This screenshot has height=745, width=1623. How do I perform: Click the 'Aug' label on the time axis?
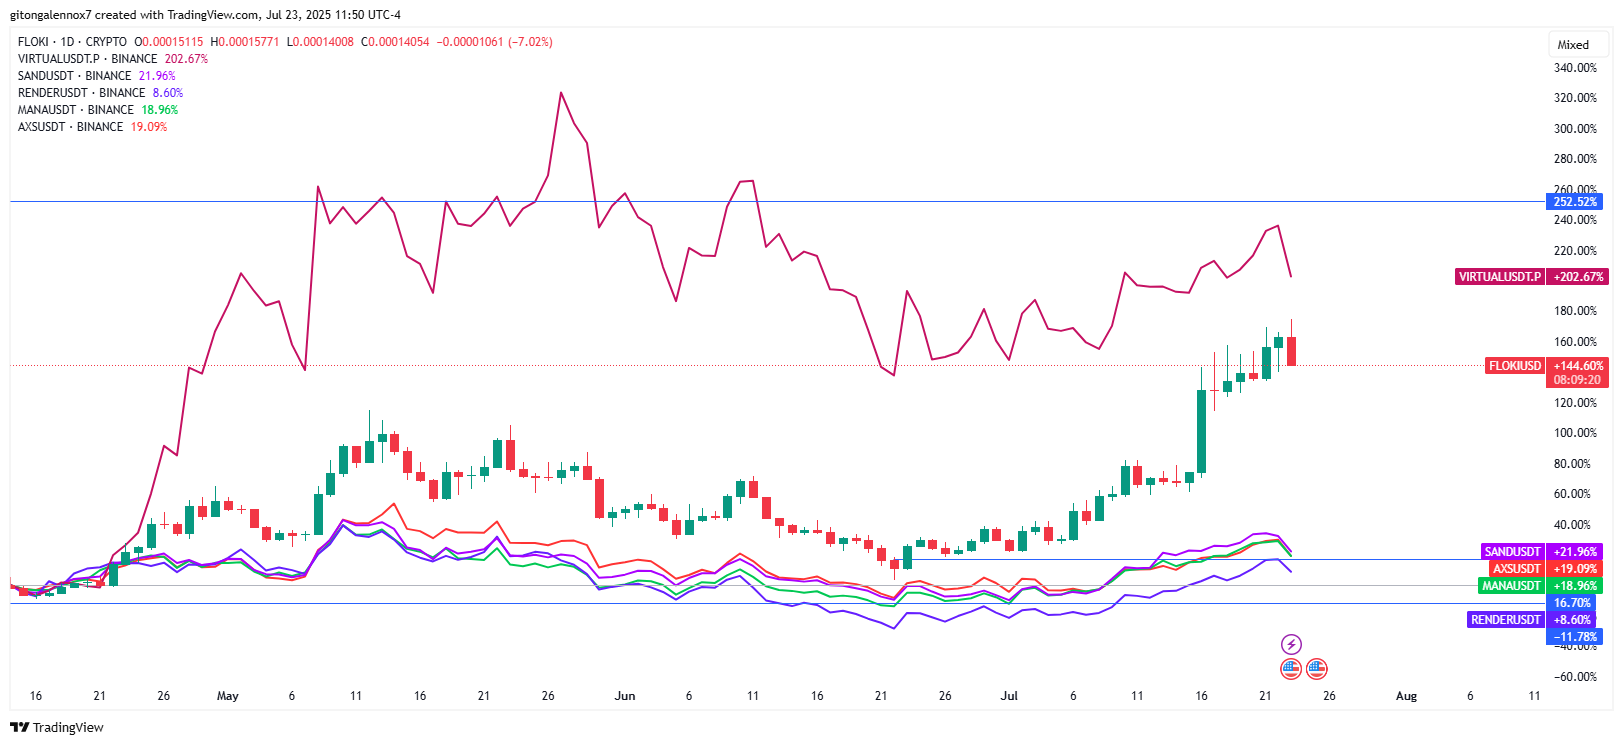coord(1406,696)
